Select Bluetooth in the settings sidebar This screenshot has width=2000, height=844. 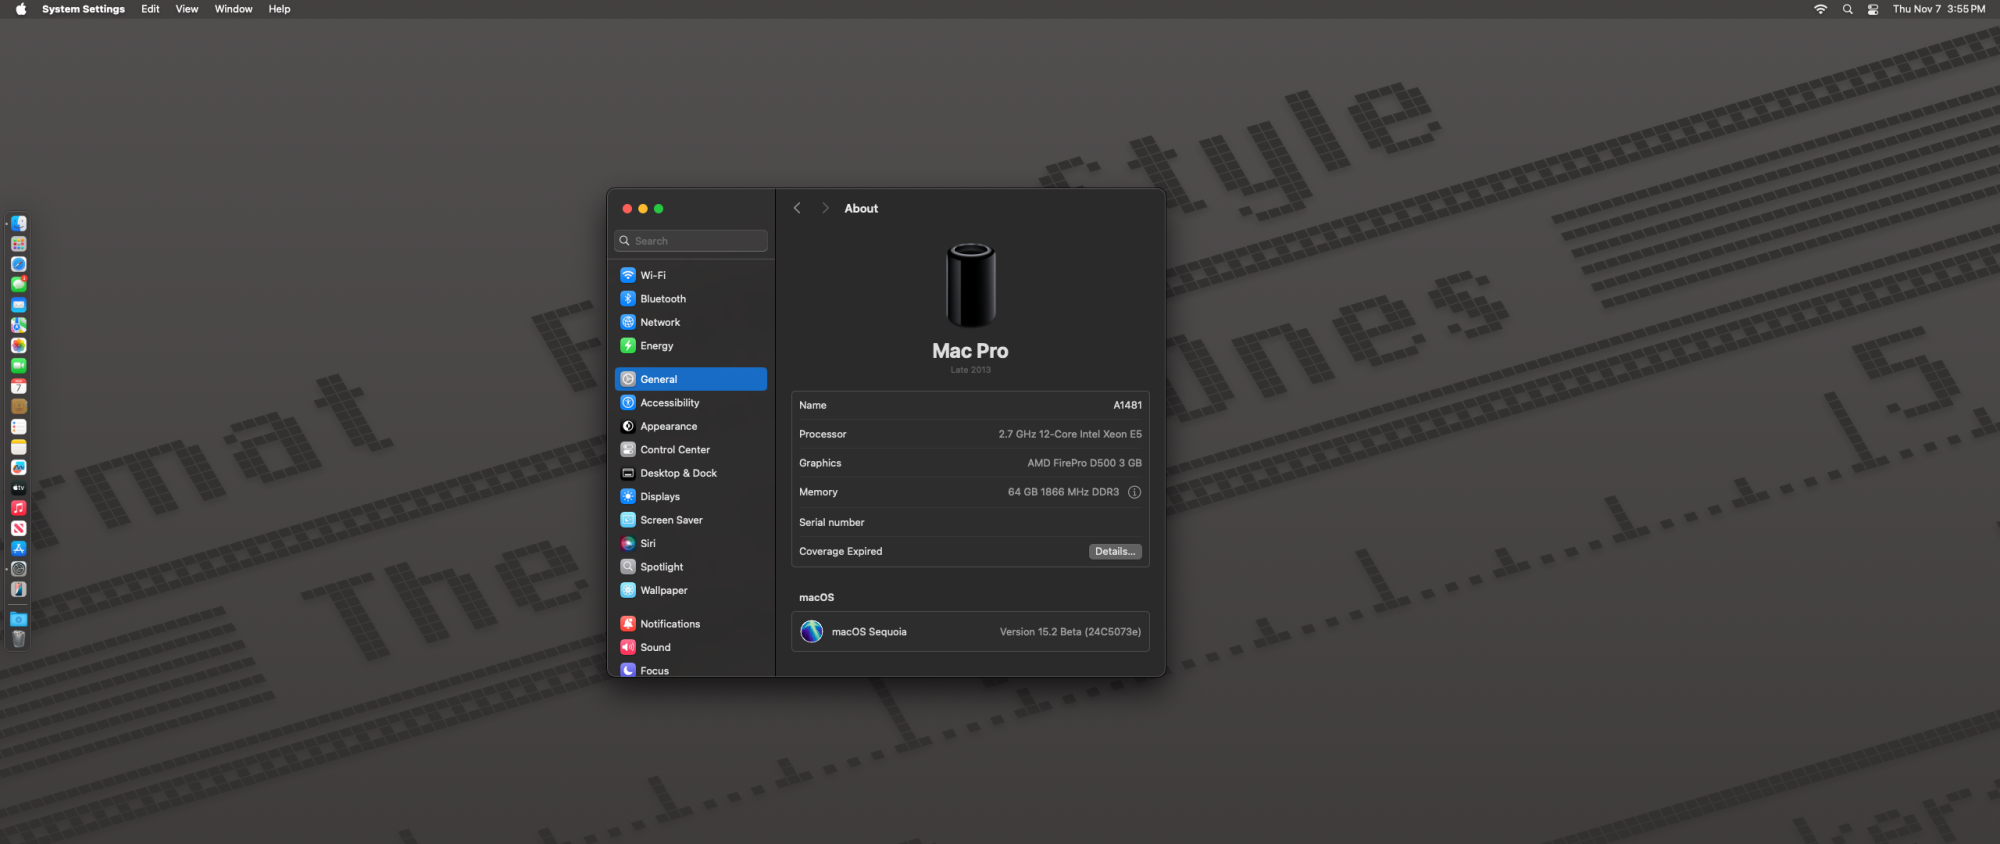(x=691, y=299)
